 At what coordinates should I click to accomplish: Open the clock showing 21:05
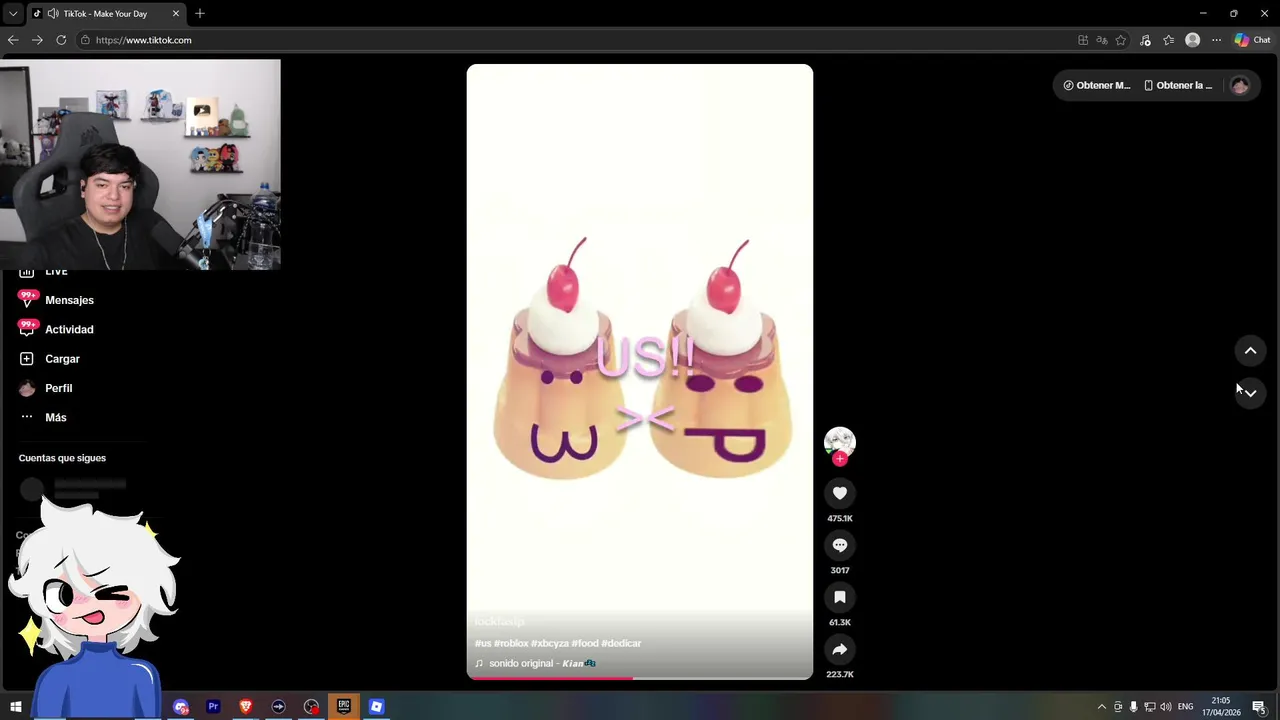point(1221,707)
